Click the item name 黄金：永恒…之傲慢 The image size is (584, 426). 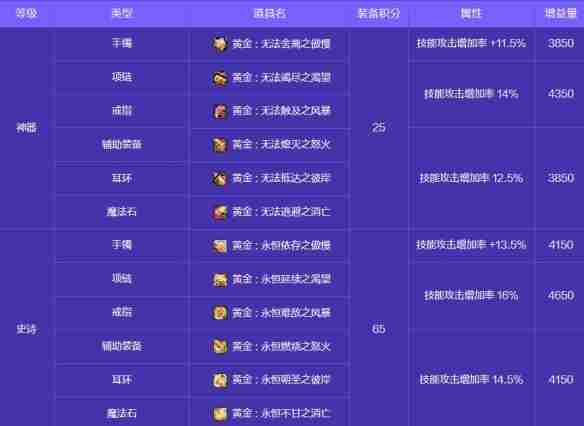coord(281,246)
